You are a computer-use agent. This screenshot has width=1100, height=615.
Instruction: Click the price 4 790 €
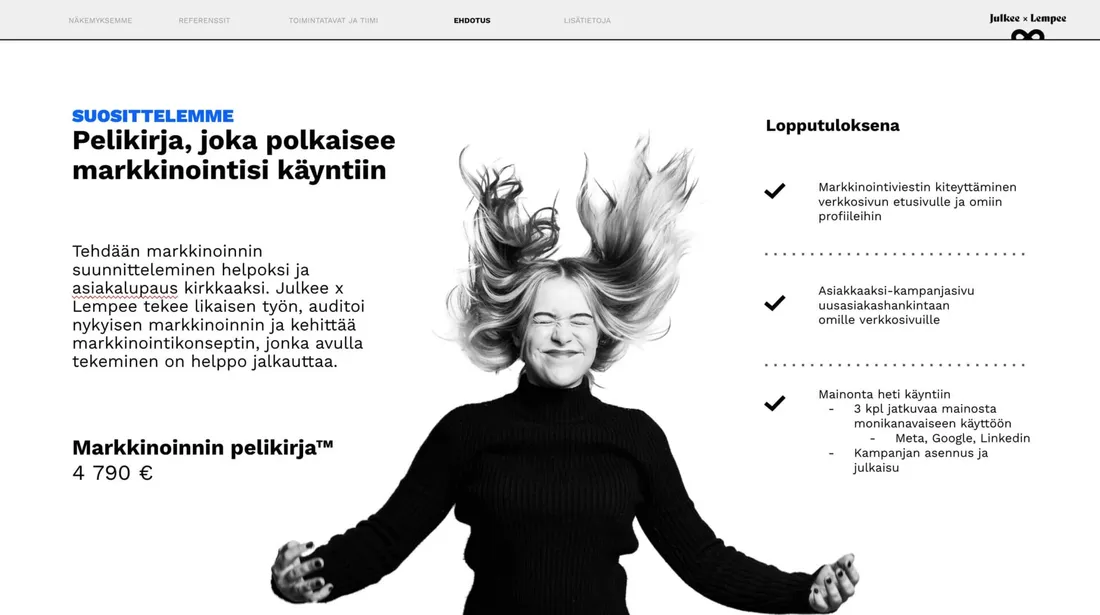(112, 473)
